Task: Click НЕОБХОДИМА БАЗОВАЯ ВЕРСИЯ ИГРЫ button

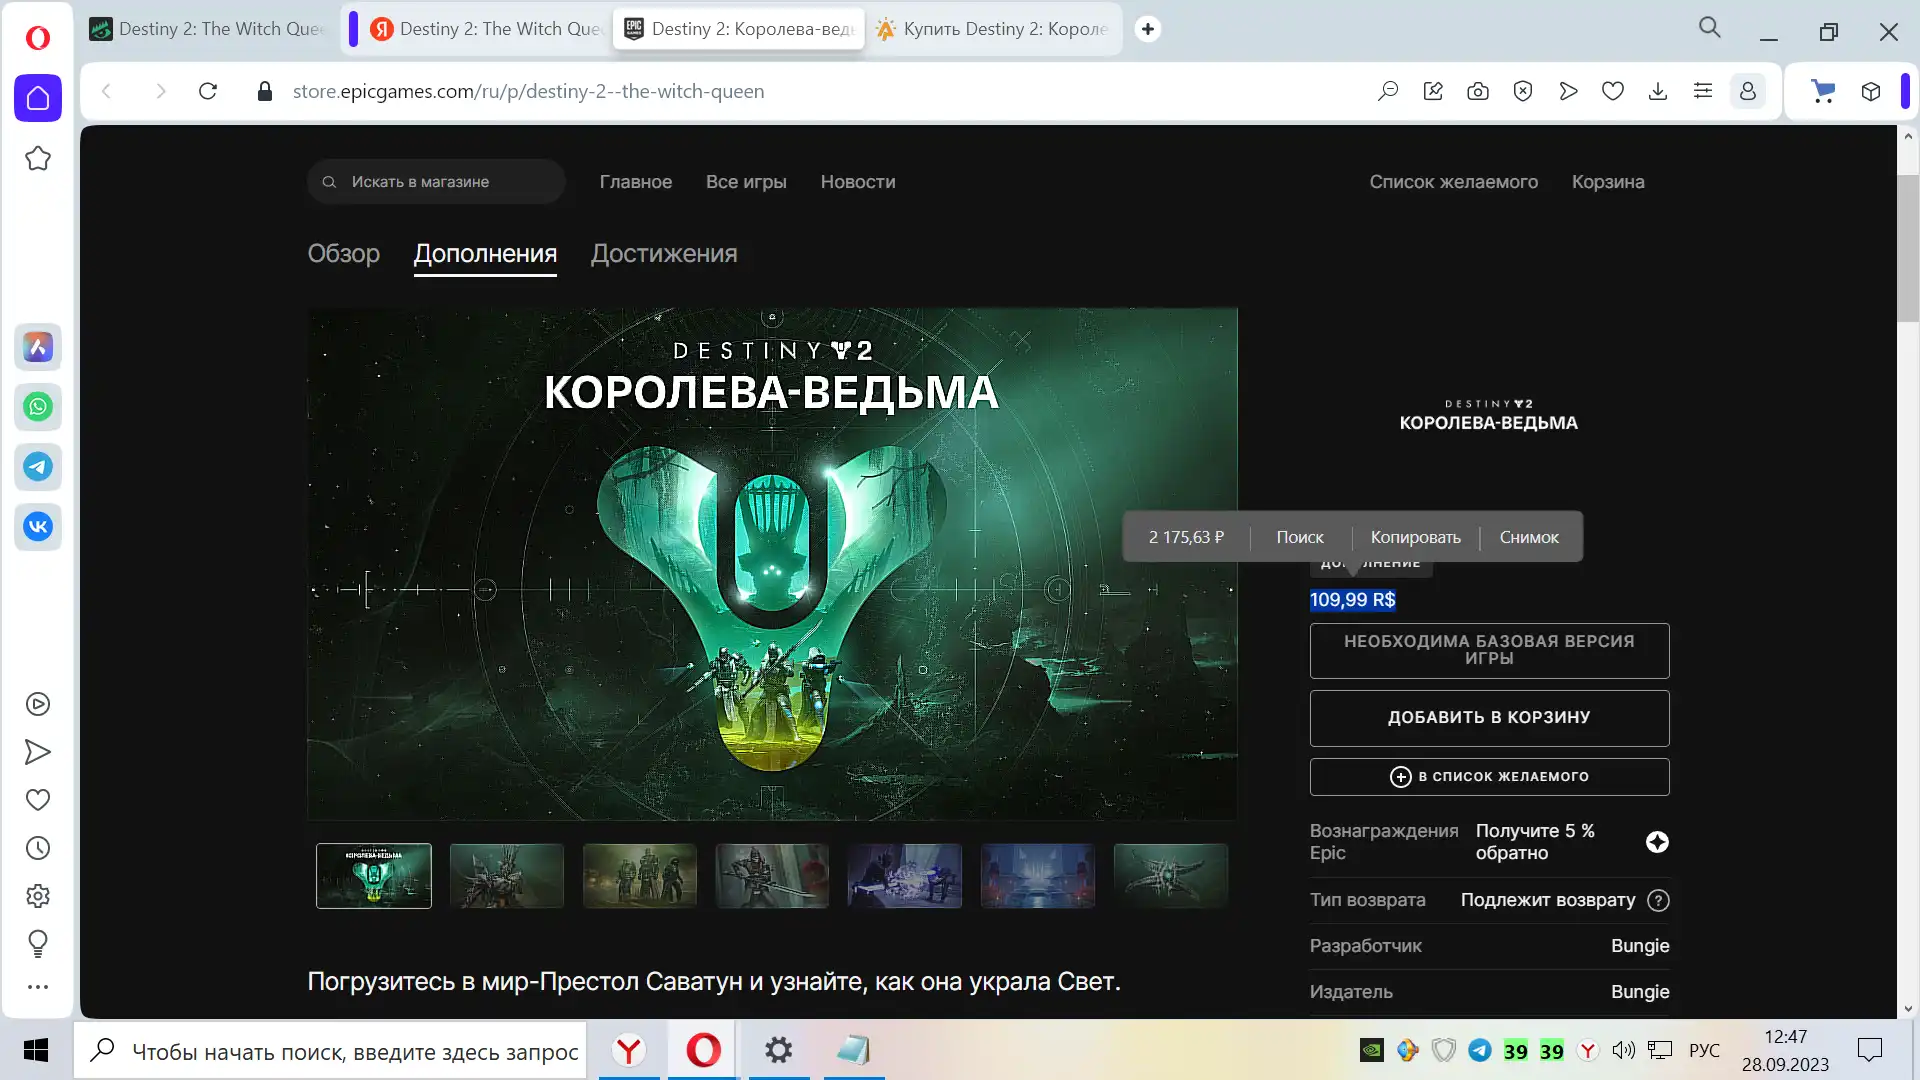Action: click(x=1489, y=650)
